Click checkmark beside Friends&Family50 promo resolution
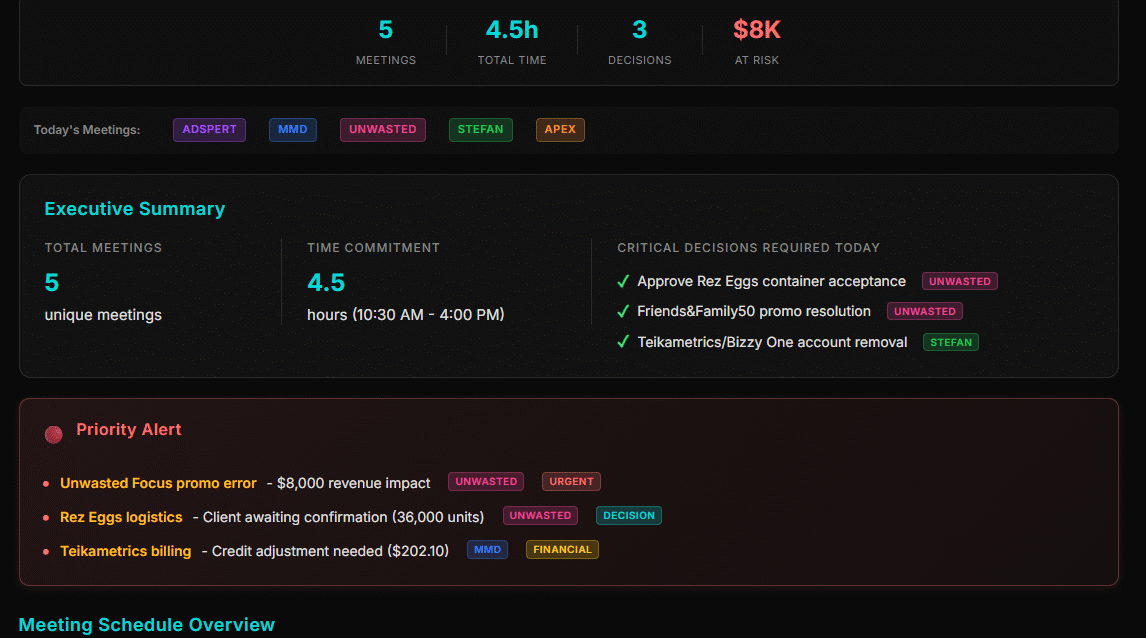 coord(623,312)
